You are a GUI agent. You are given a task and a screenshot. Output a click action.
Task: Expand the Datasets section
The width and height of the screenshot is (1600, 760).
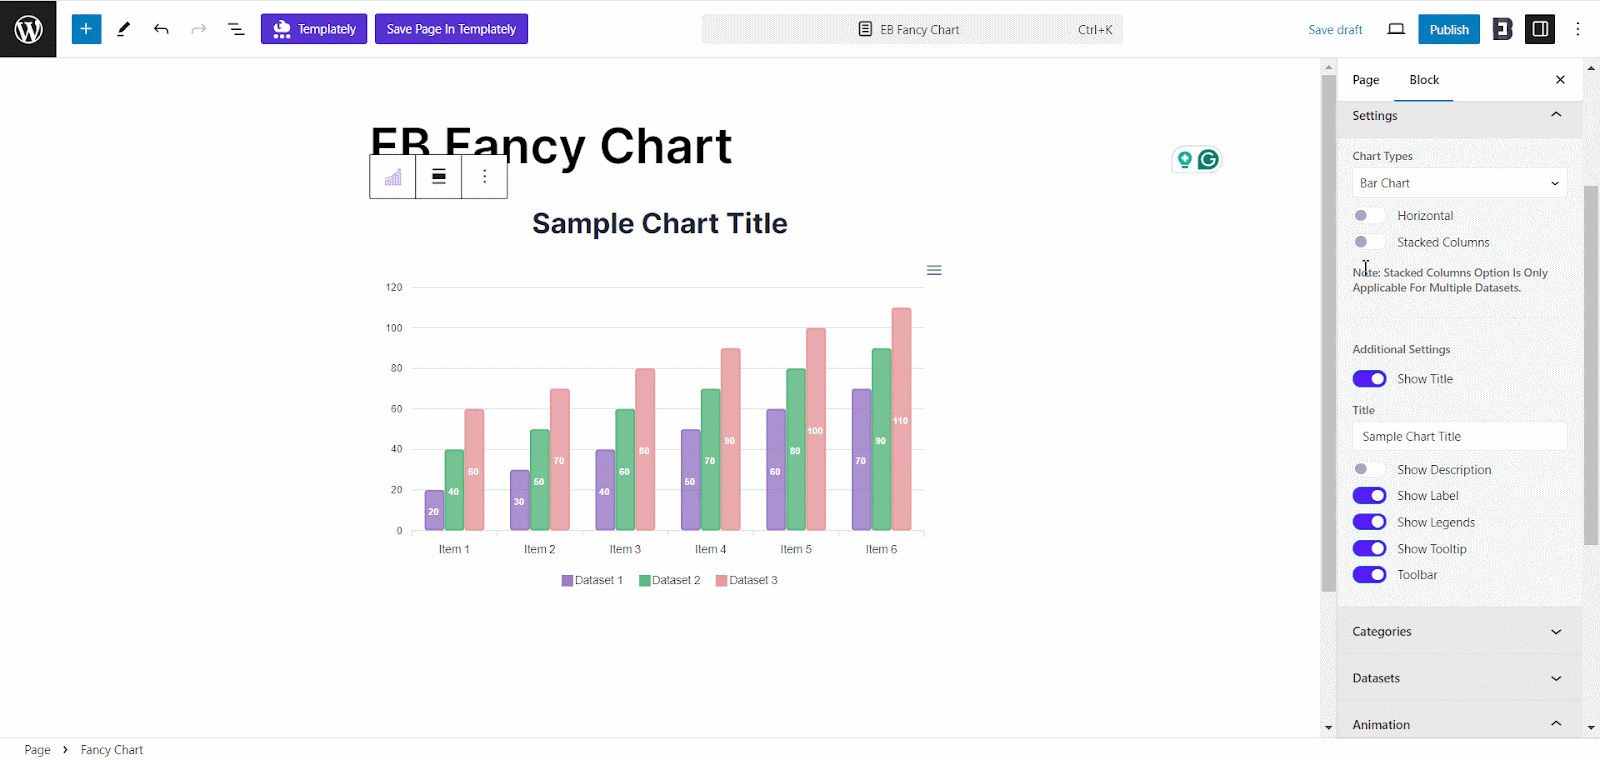click(1458, 677)
